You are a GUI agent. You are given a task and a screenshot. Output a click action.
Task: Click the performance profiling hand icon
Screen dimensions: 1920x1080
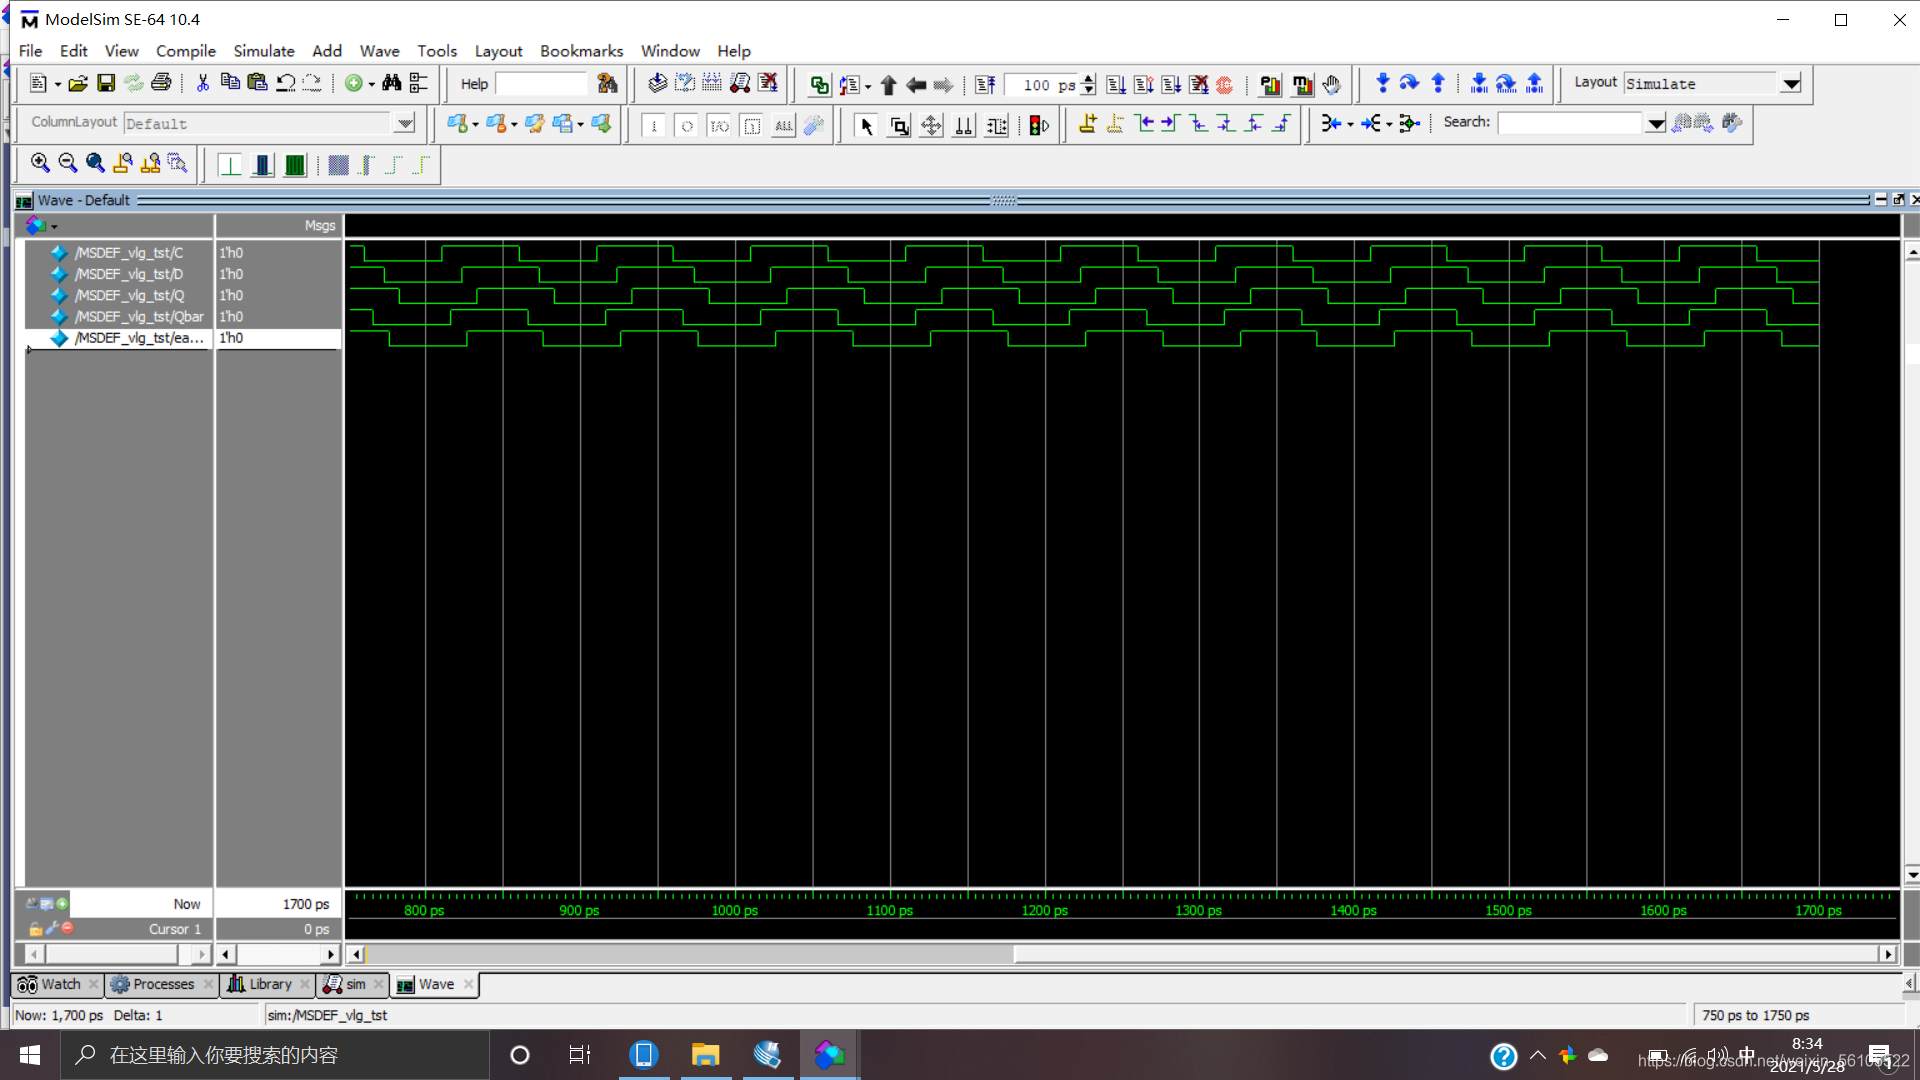pos(1331,85)
